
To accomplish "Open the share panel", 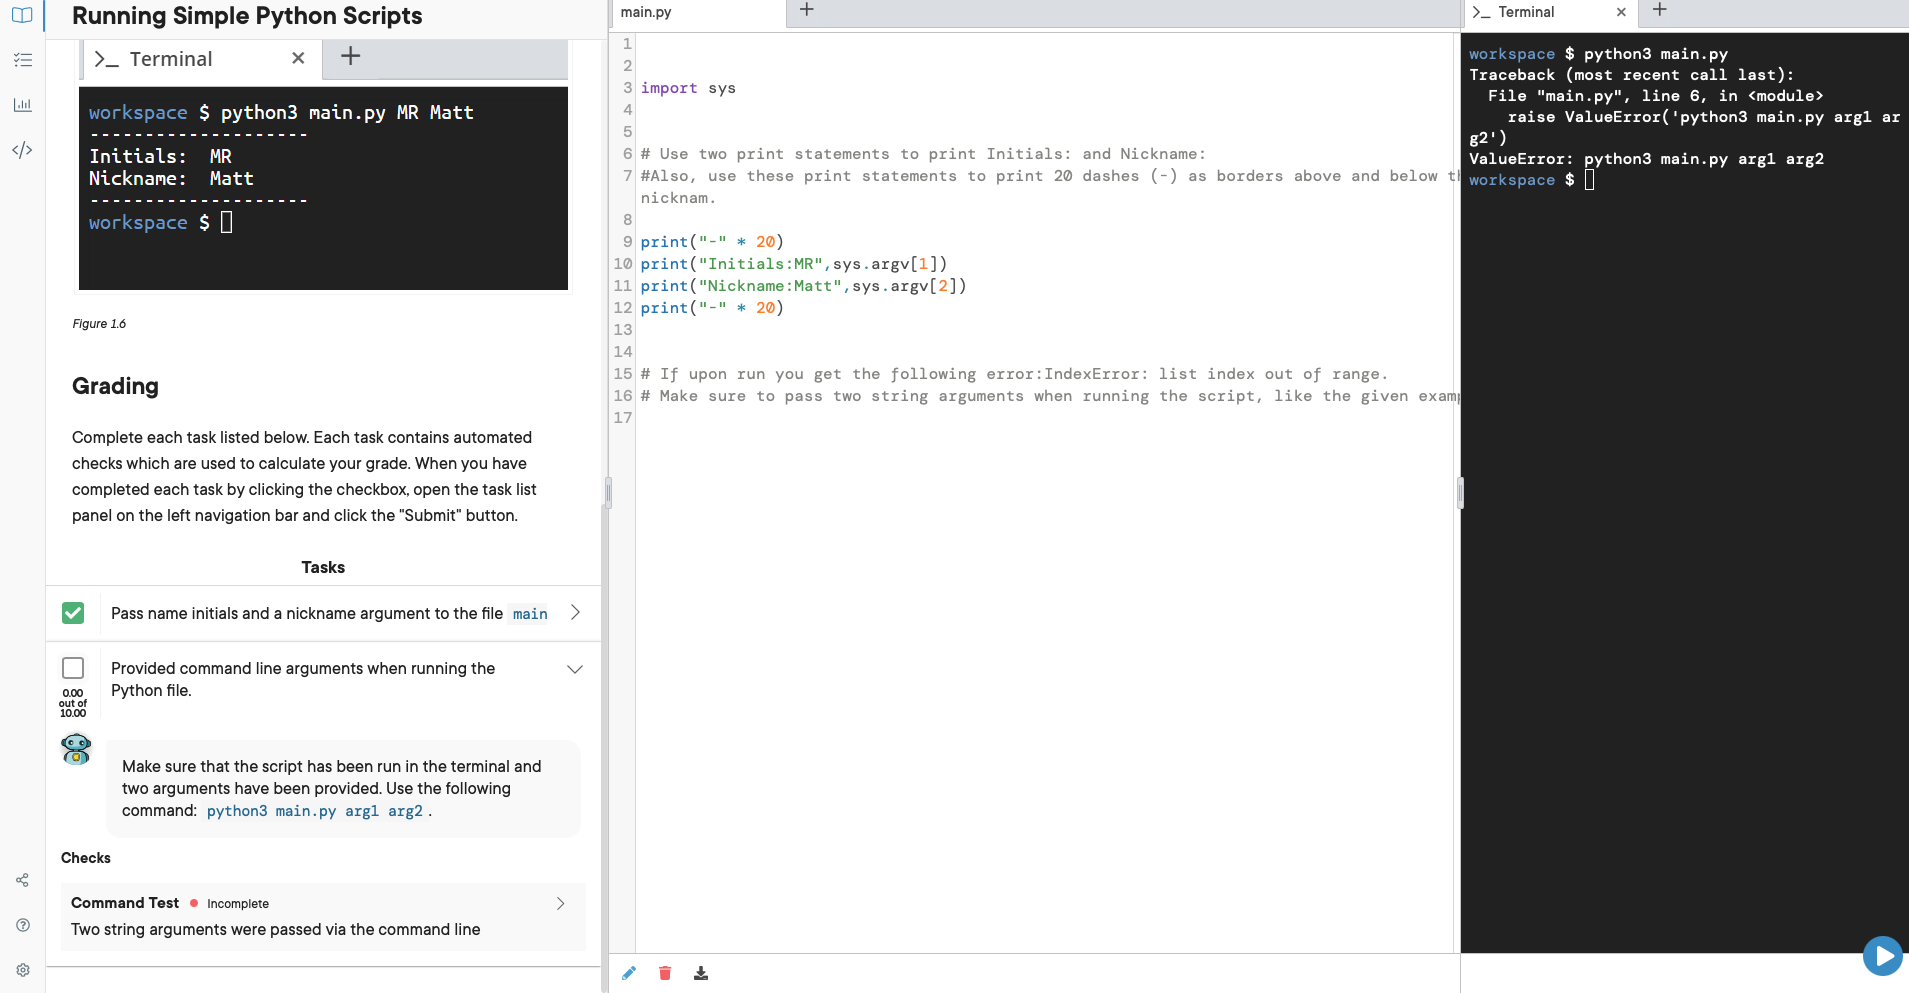I will [22, 880].
